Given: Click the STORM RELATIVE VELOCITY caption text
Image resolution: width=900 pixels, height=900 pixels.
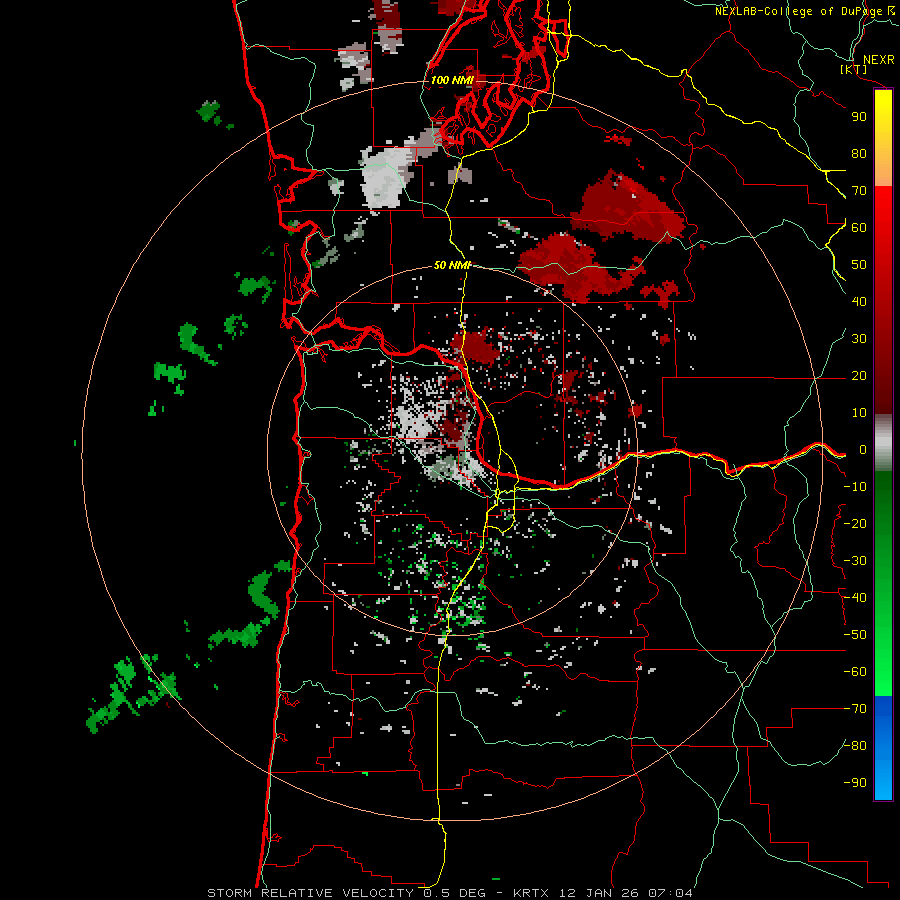Looking at the screenshot, I should click(310, 893).
